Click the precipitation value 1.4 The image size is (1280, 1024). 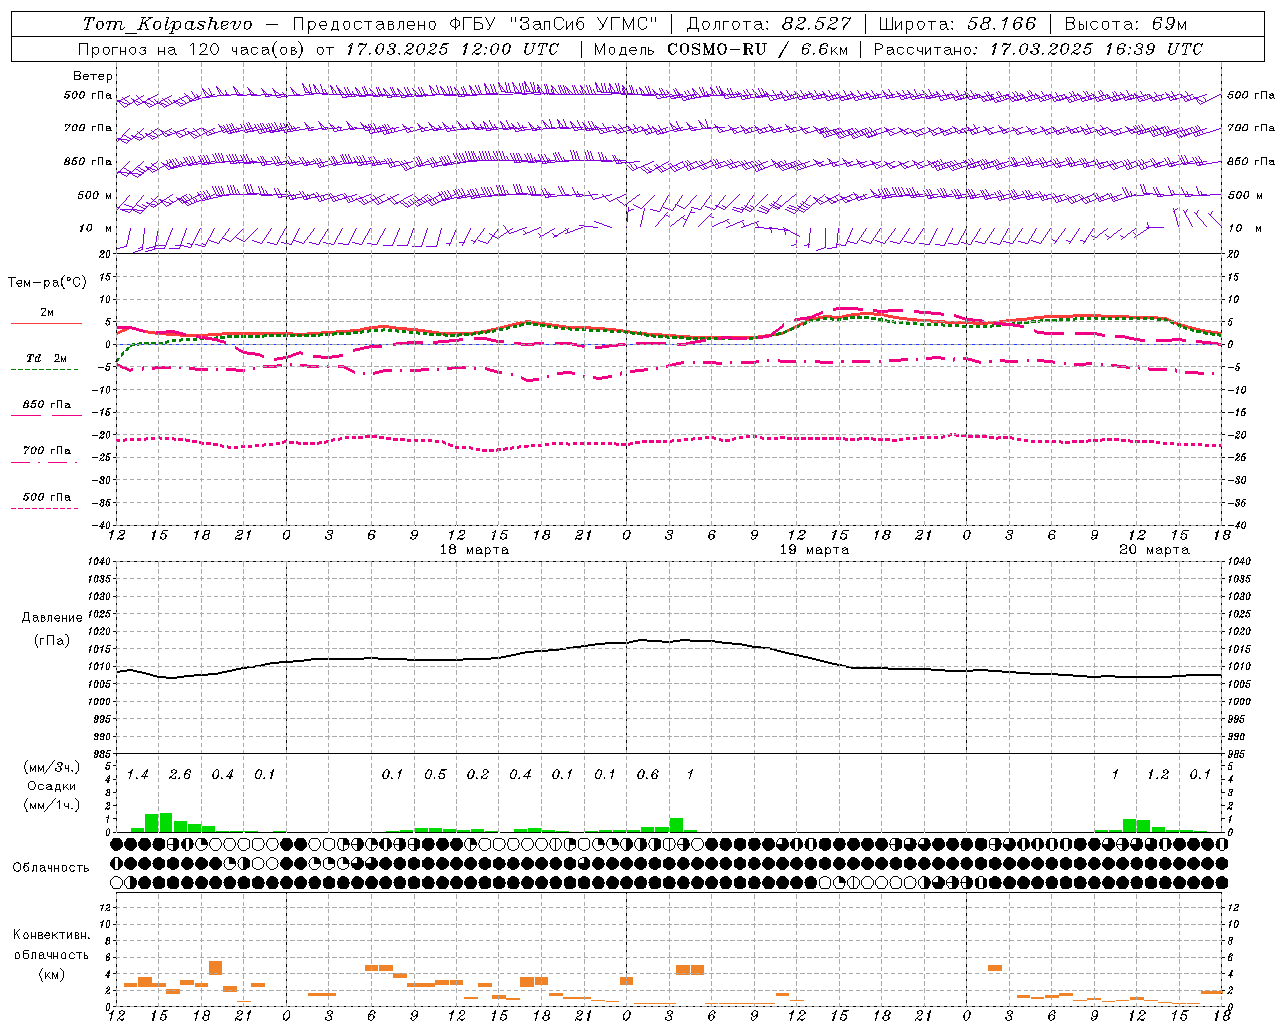(138, 775)
